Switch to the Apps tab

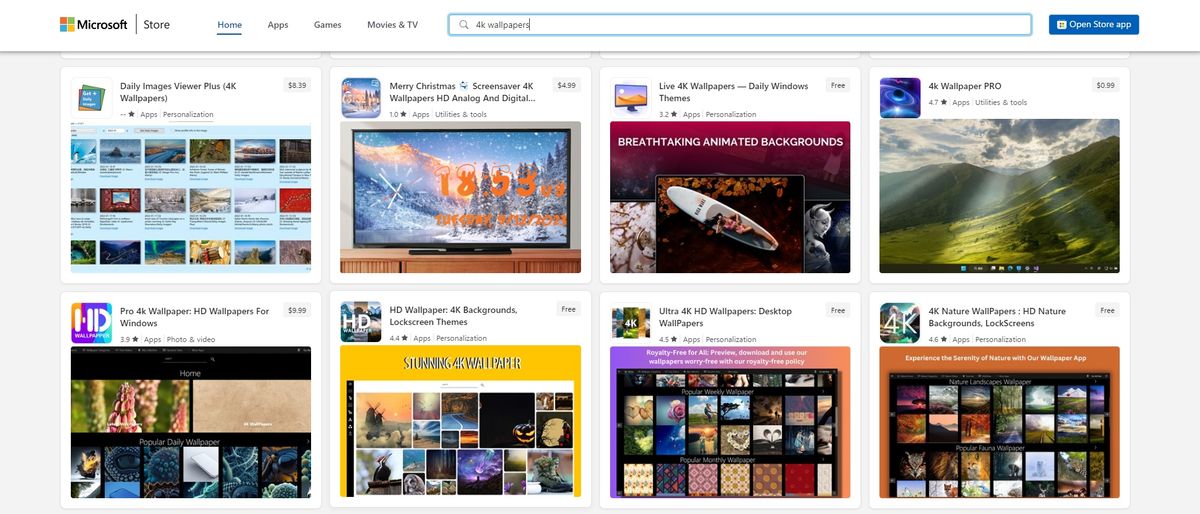pyautogui.click(x=278, y=25)
